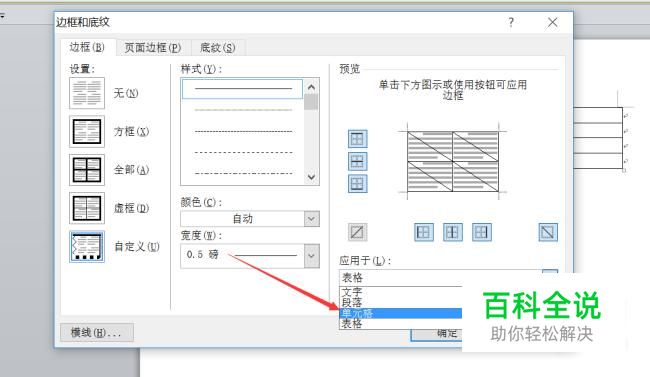
Task: Select the dash-dot line style
Action: (243, 173)
